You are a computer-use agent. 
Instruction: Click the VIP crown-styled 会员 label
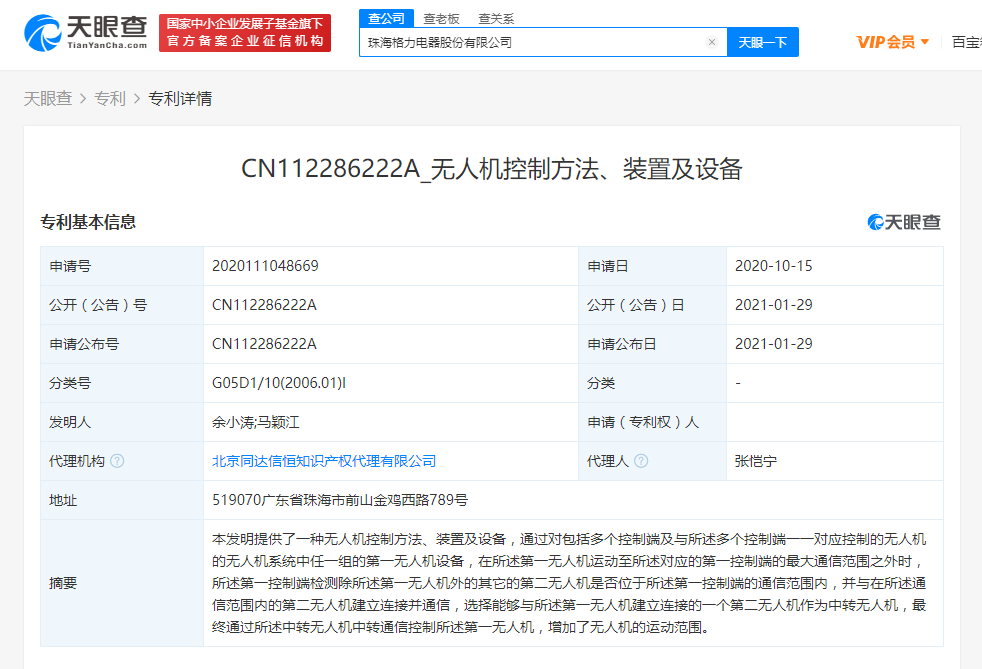point(888,41)
